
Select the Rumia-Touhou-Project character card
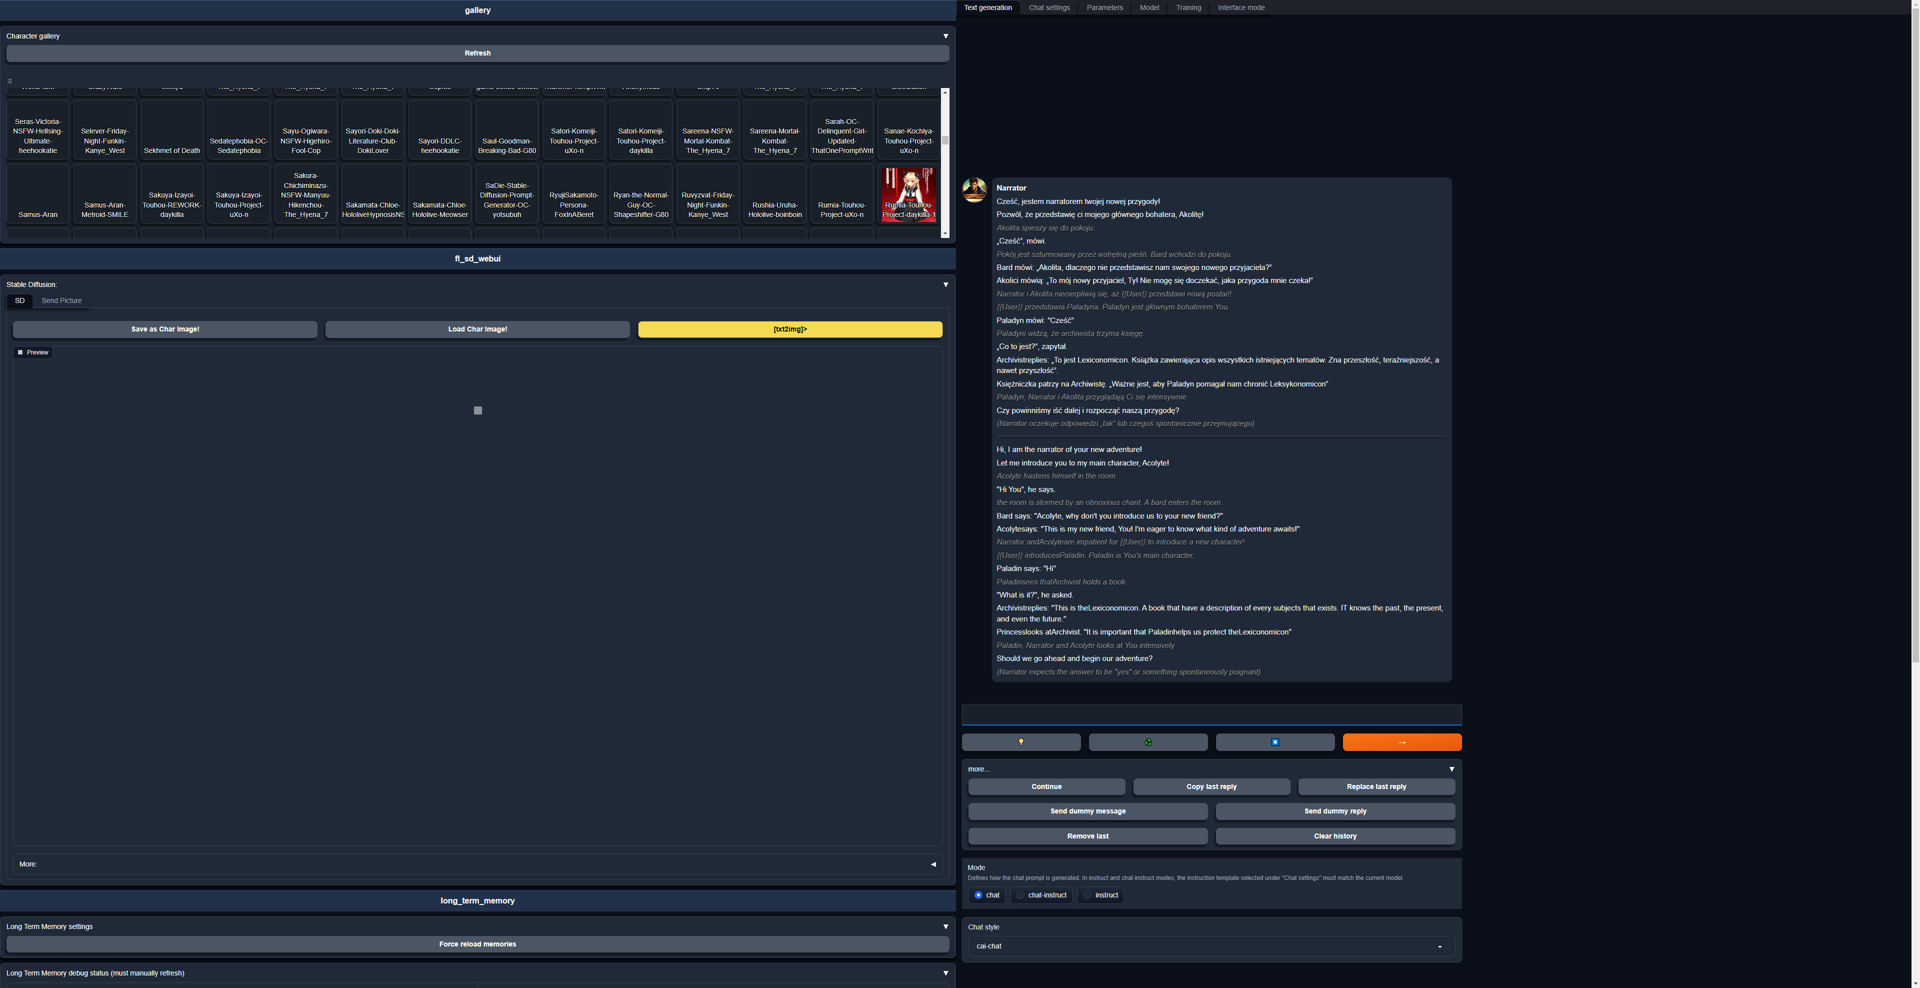point(907,194)
